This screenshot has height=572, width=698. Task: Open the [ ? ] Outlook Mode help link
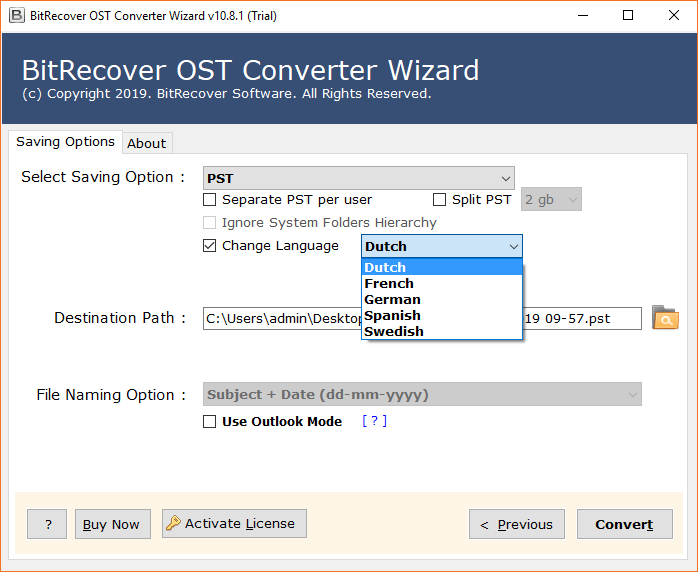click(x=374, y=421)
